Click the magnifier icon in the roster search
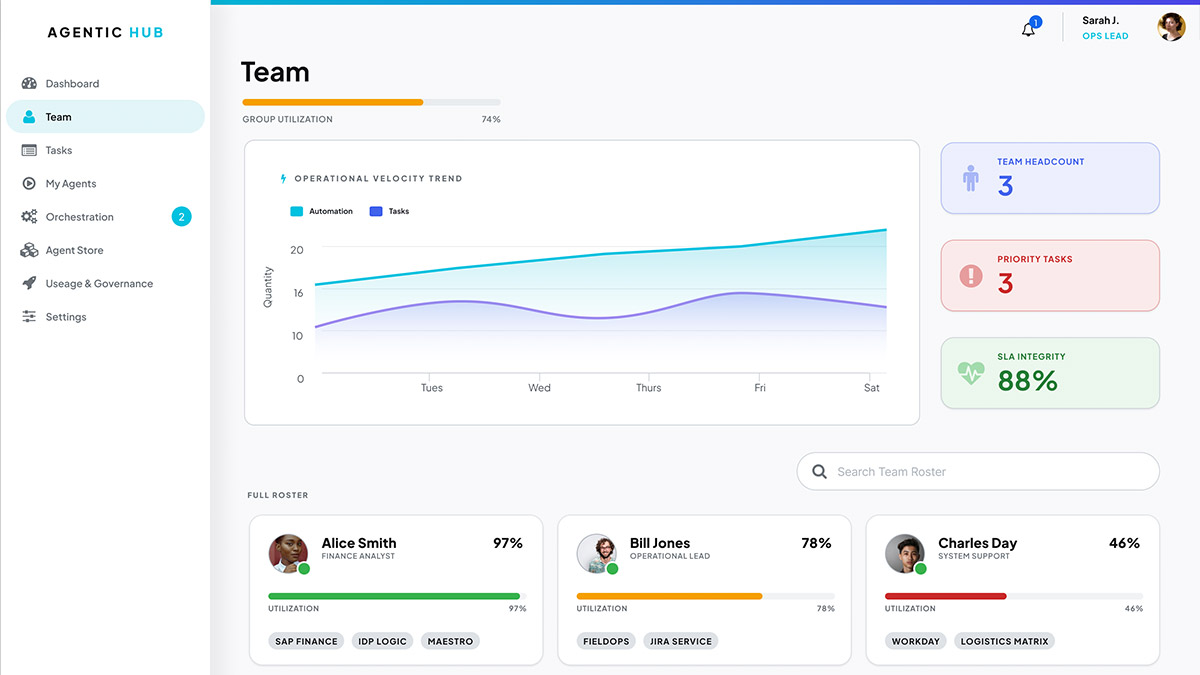 (819, 472)
